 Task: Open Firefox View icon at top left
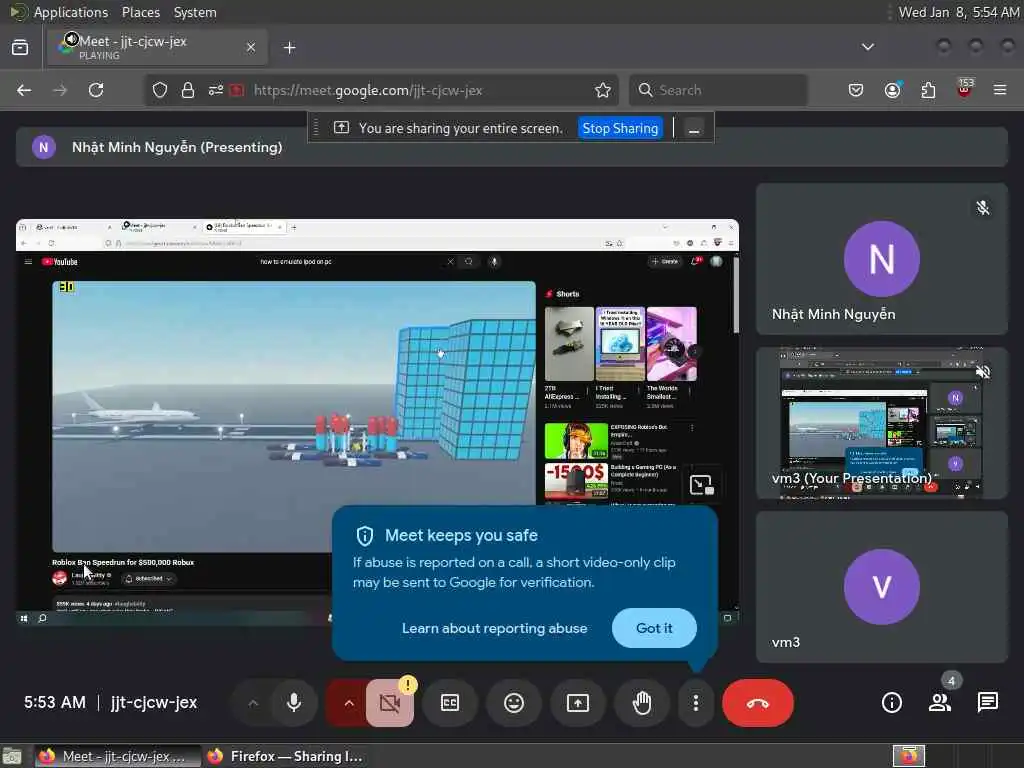[20, 47]
